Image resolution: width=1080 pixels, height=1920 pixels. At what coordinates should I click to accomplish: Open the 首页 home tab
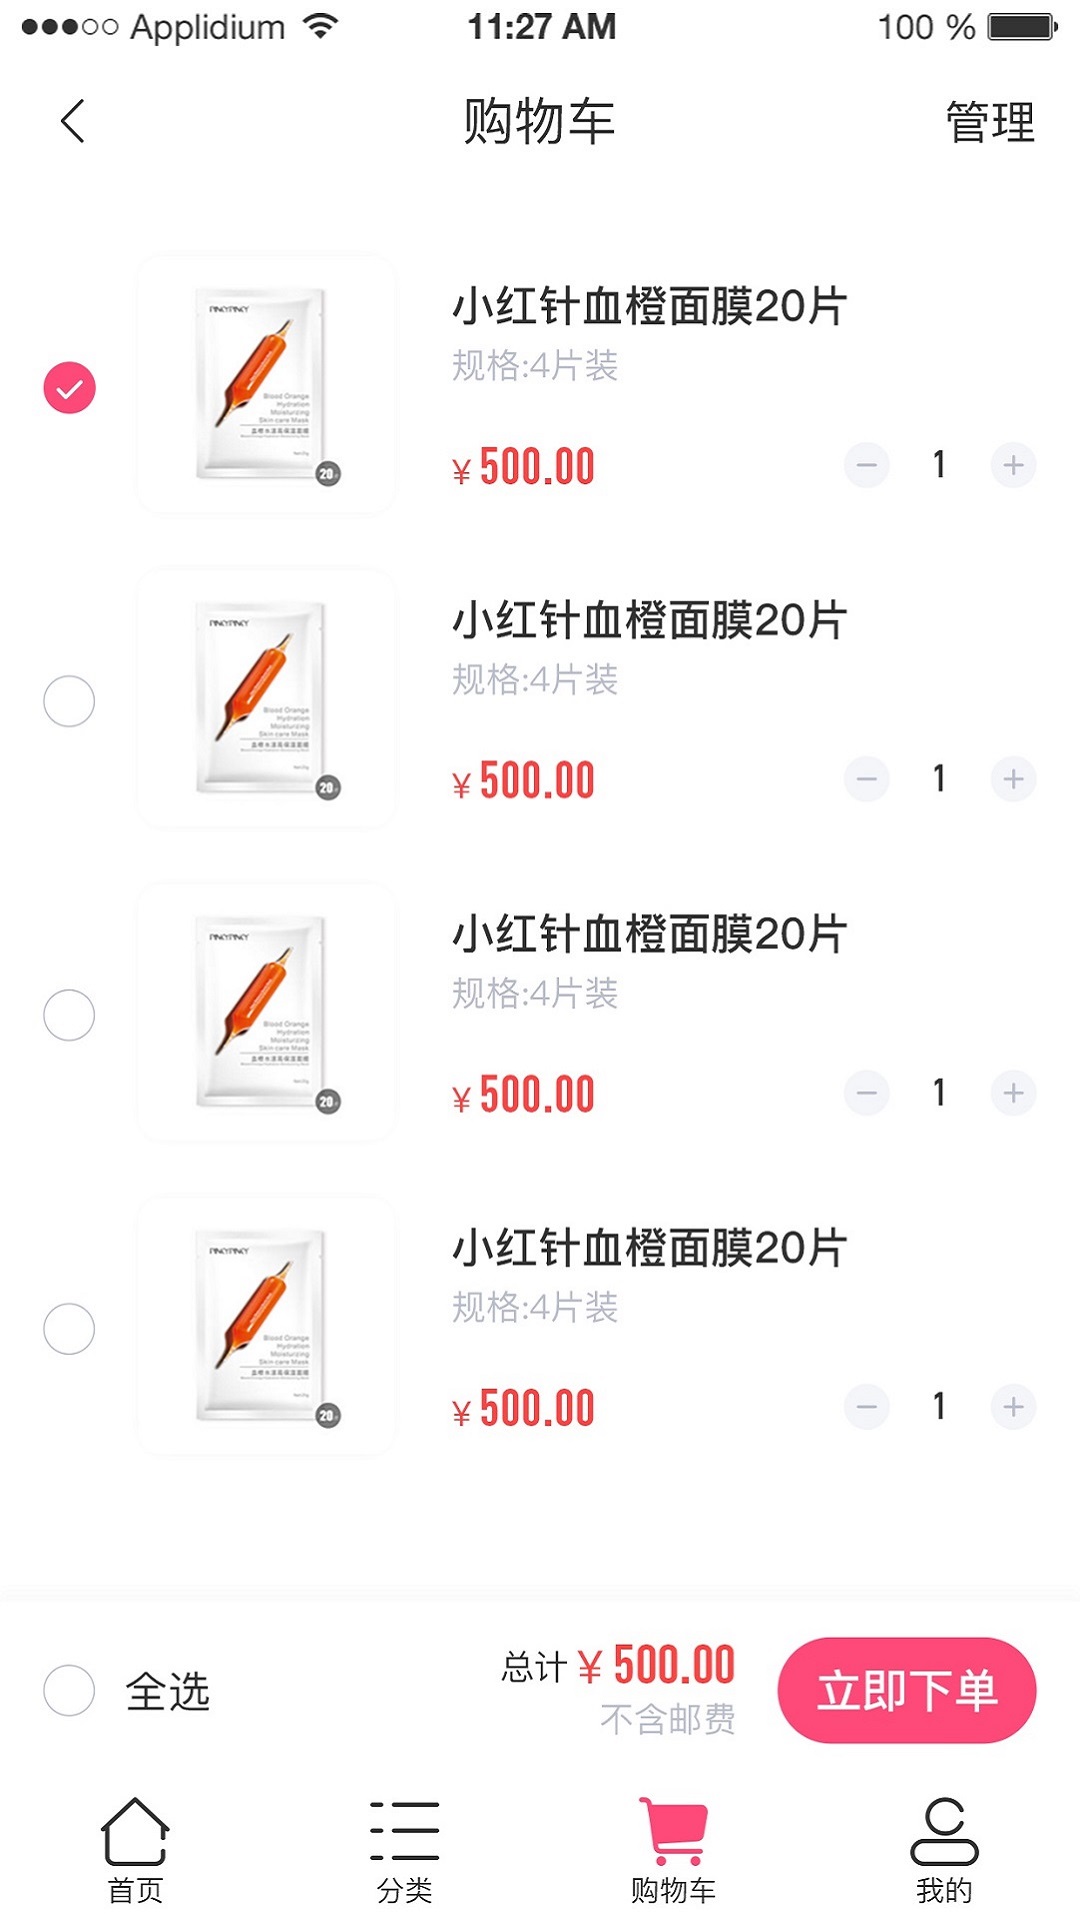(135, 1848)
